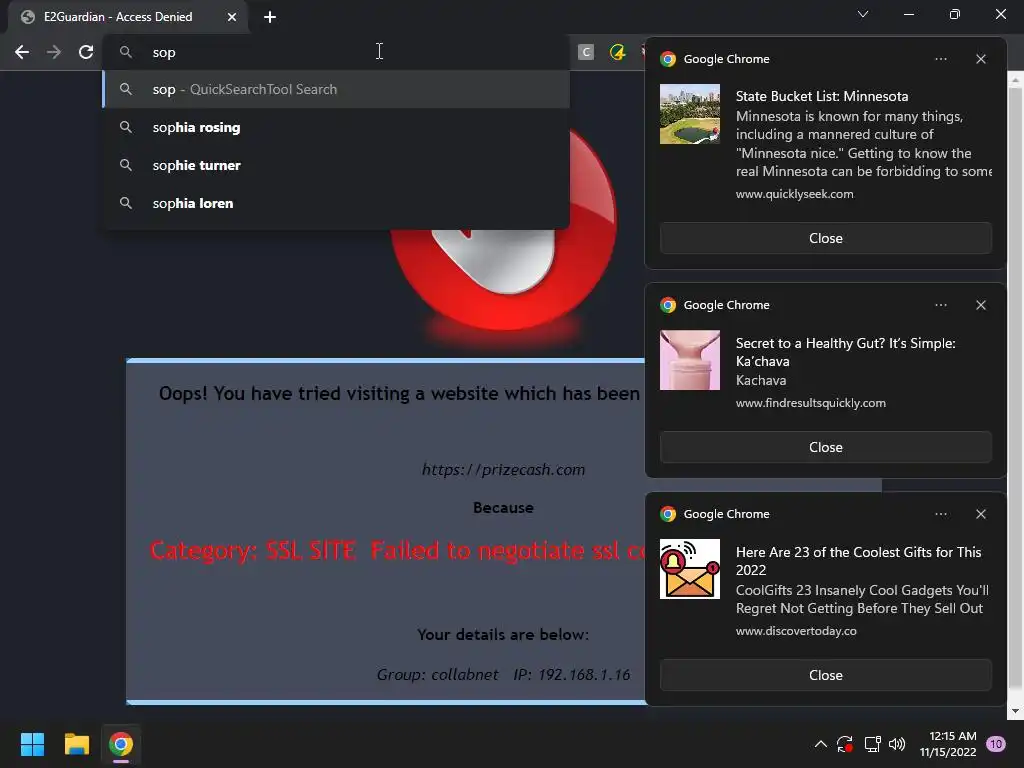Click the blocked URL https://prizecash.com
1024x768 pixels.
tap(503, 470)
